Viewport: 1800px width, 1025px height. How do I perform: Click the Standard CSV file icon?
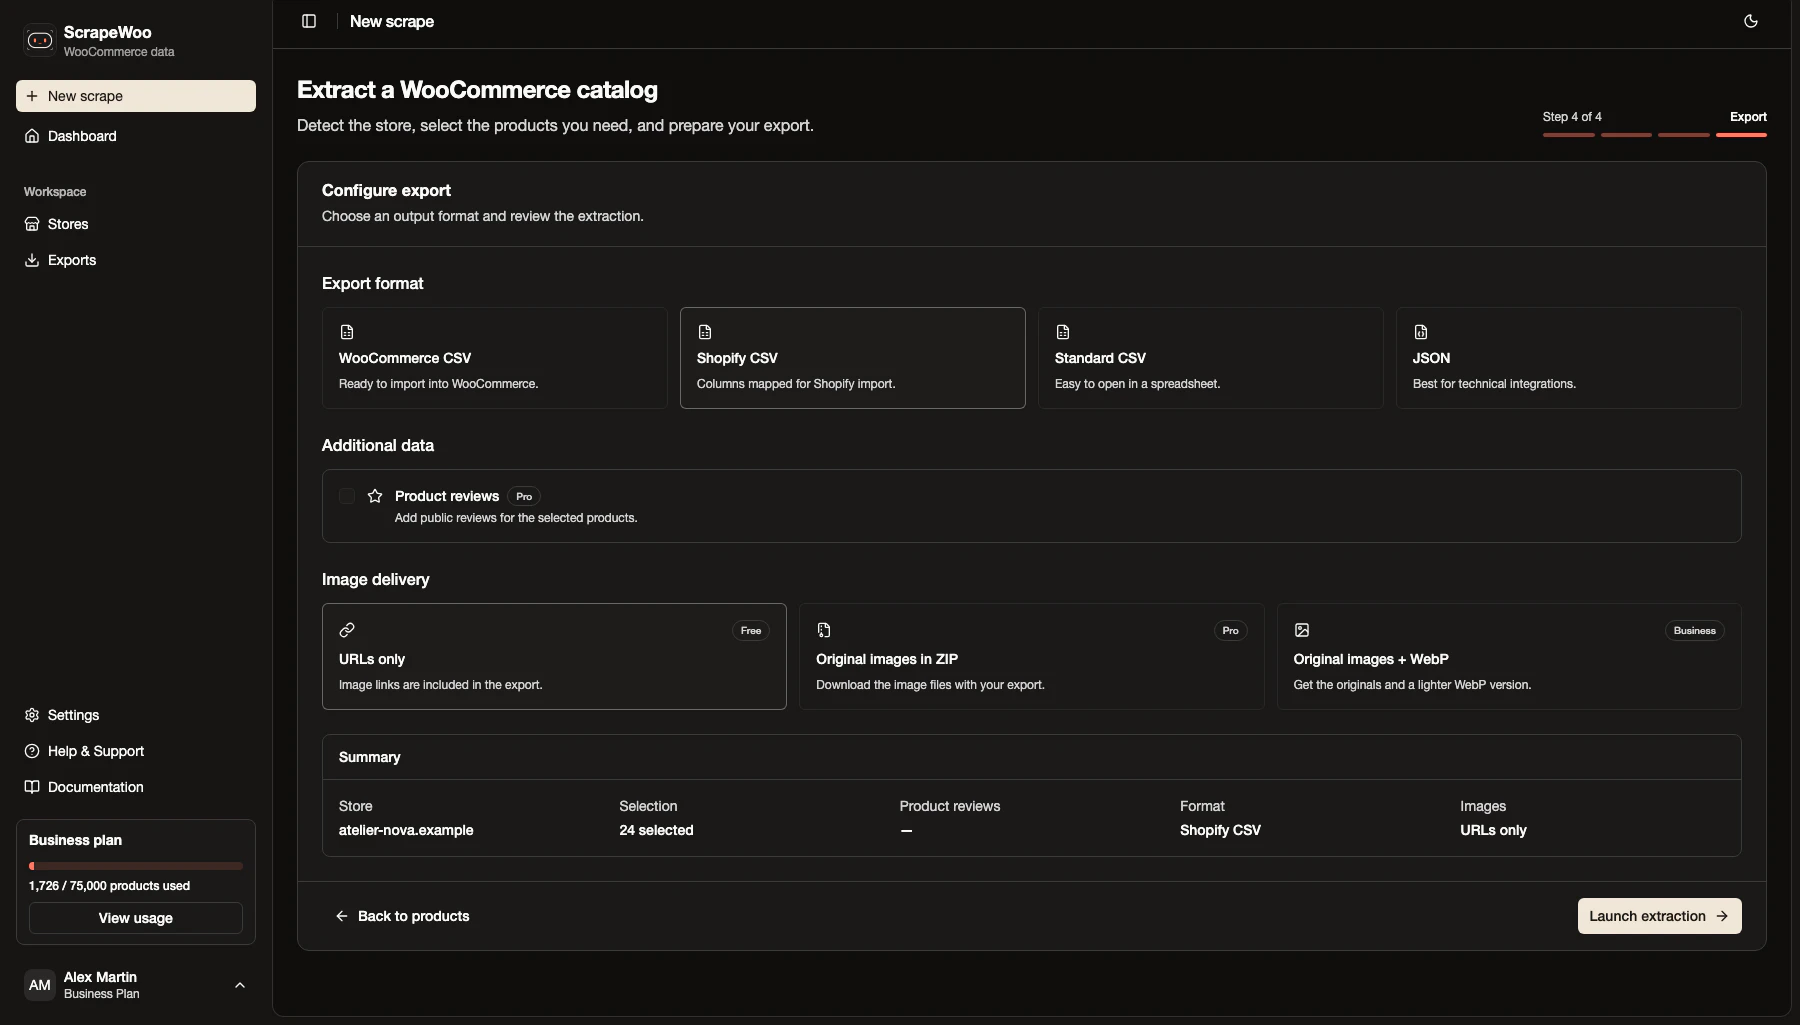click(1063, 332)
